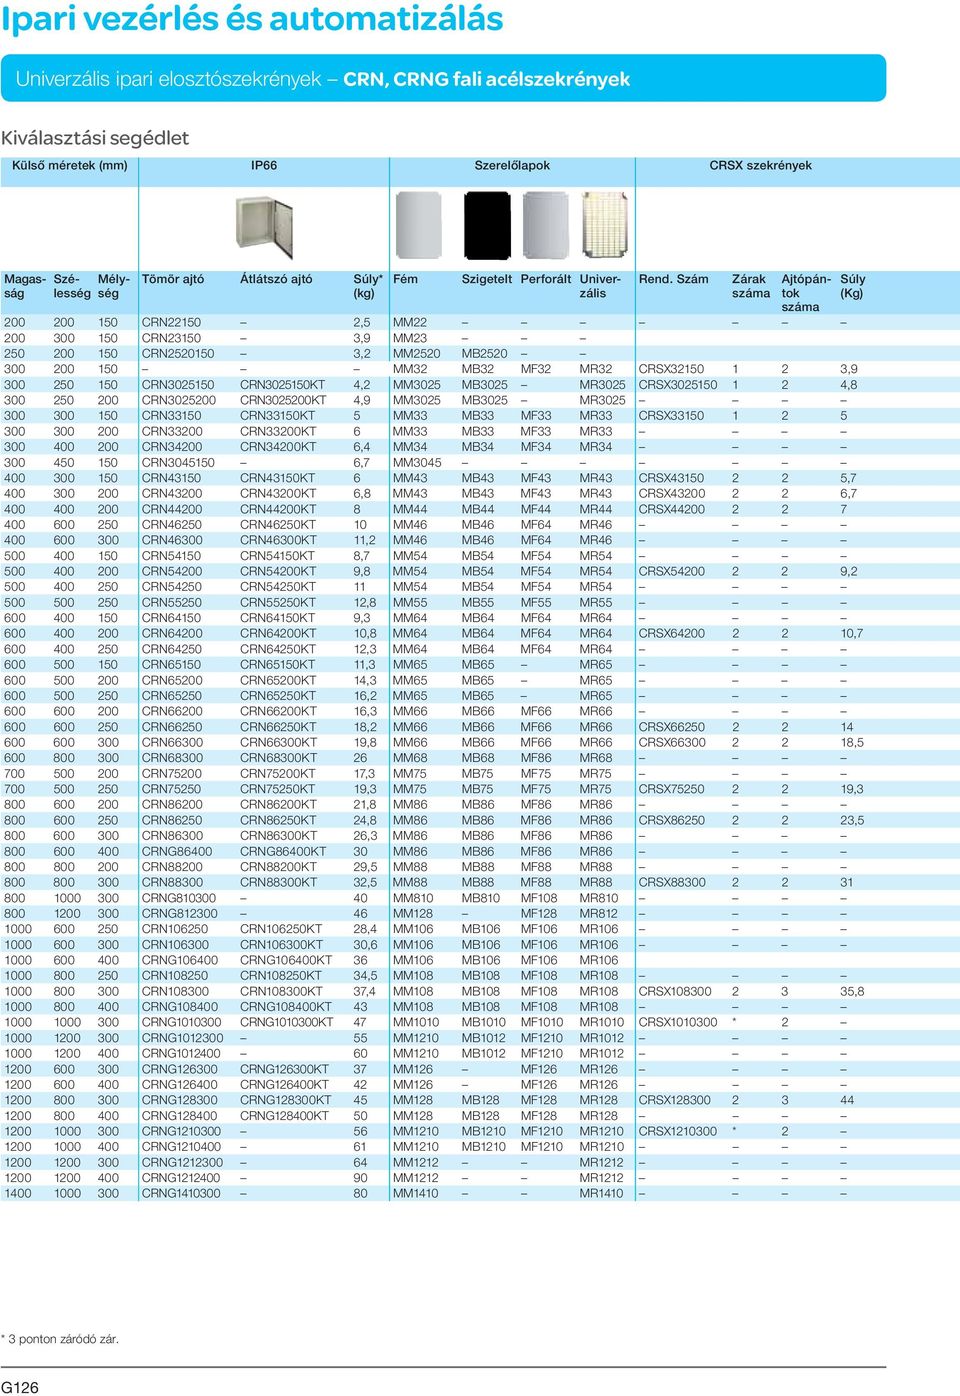
Task: Click the 'Rend. Szám' column header
Action: point(673,279)
